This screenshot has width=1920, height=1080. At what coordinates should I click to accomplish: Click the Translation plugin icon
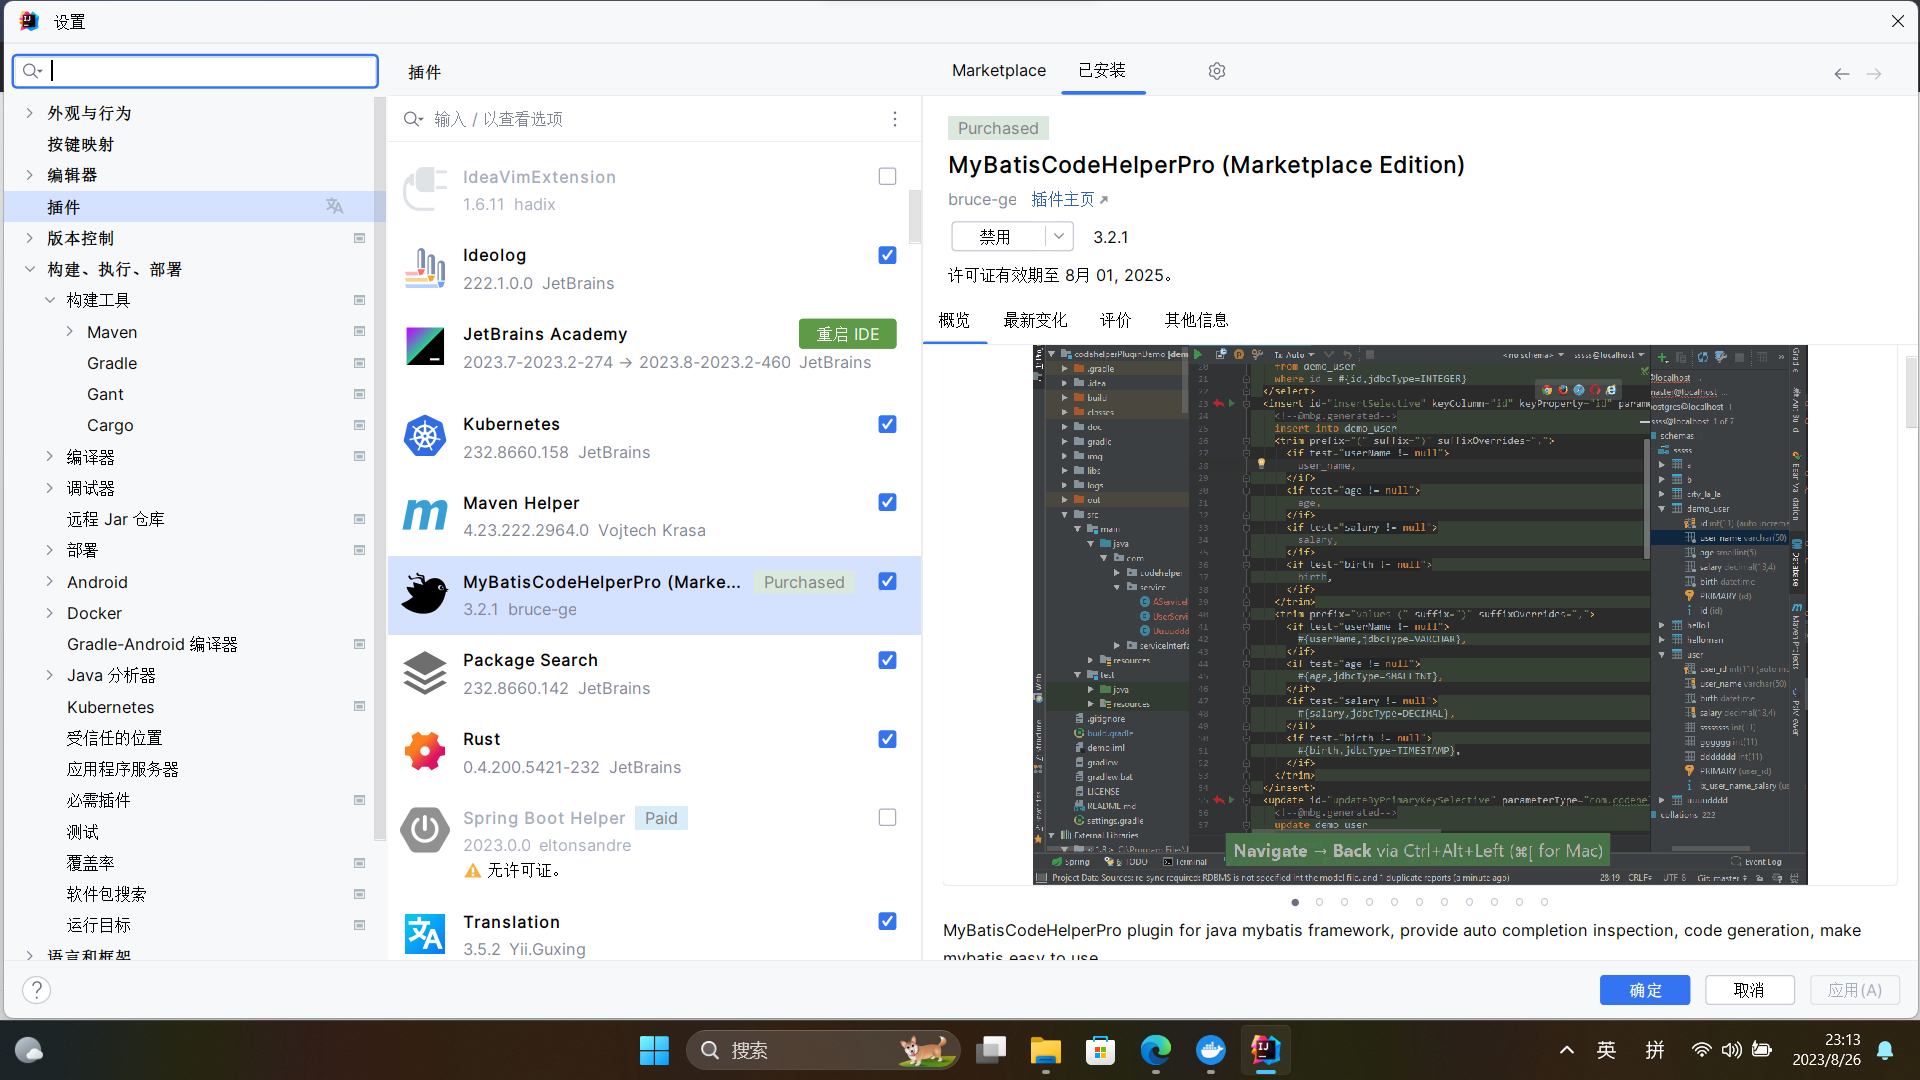(425, 934)
